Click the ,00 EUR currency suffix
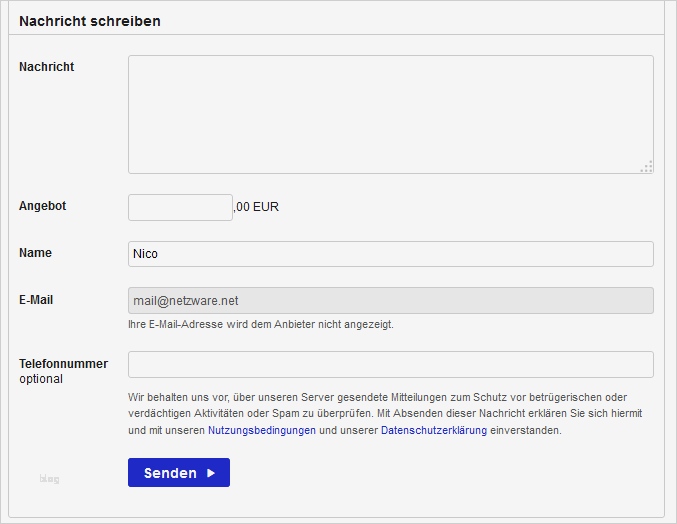This screenshot has width=677, height=524. [256, 208]
